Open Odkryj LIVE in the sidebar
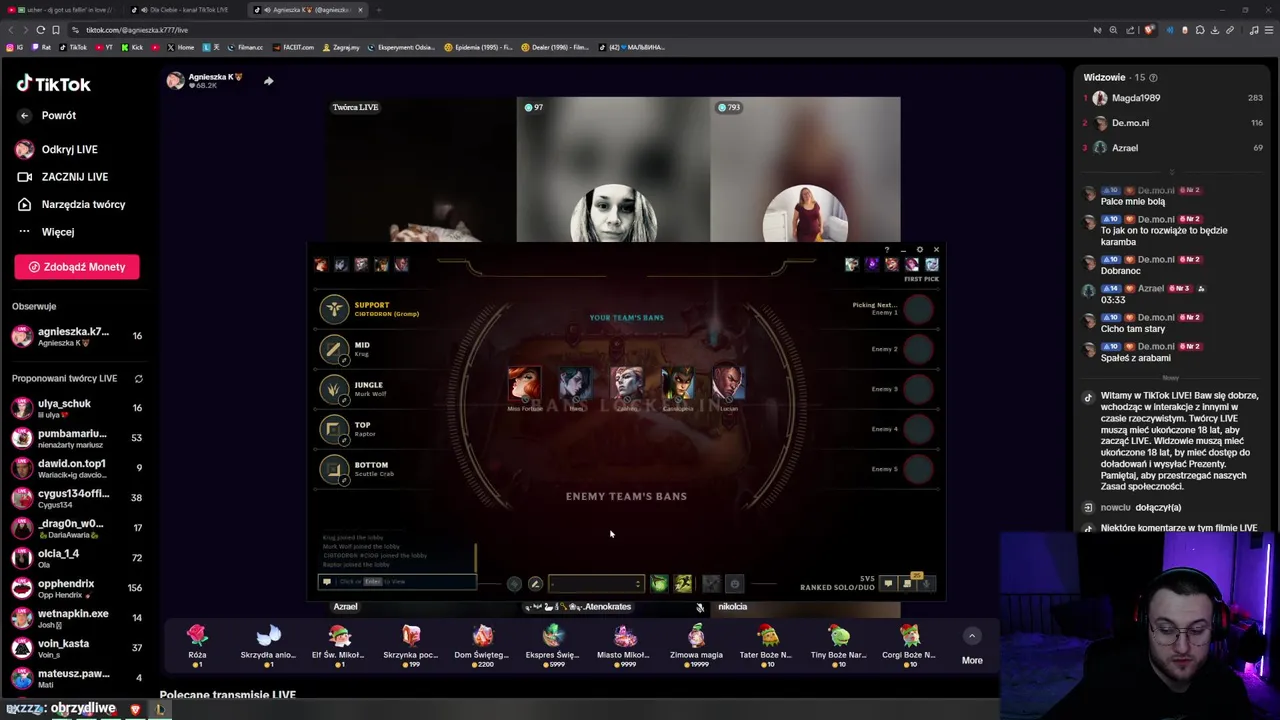This screenshot has height=720, width=1280. (x=69, y=150)
